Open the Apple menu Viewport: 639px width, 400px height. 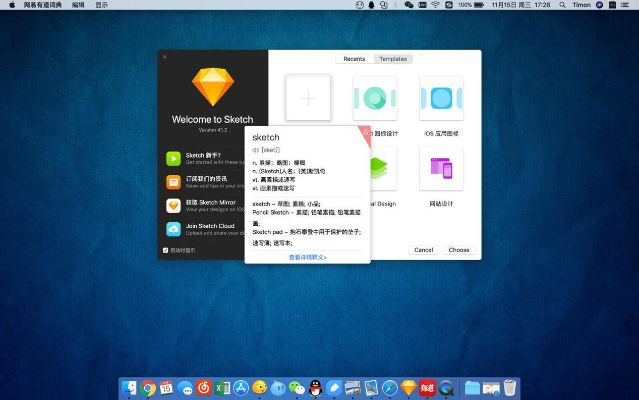click(12, 5)
